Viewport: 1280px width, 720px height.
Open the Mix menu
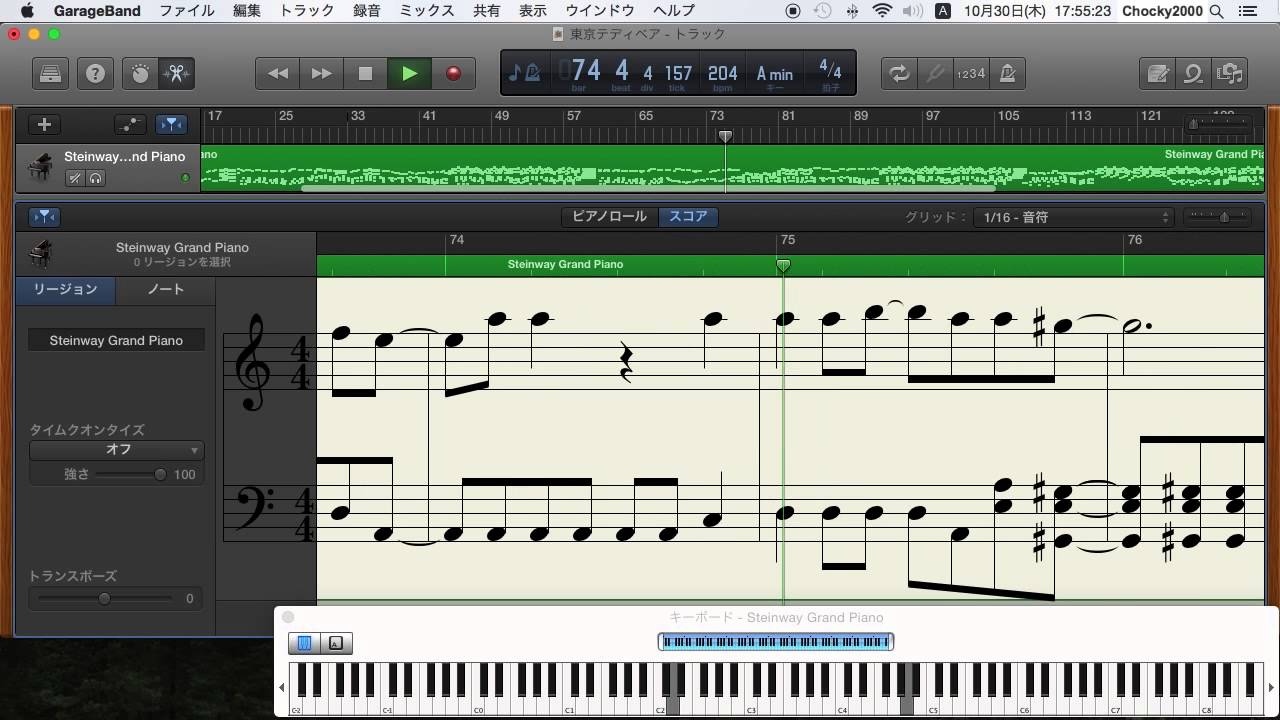coord(427,11)
